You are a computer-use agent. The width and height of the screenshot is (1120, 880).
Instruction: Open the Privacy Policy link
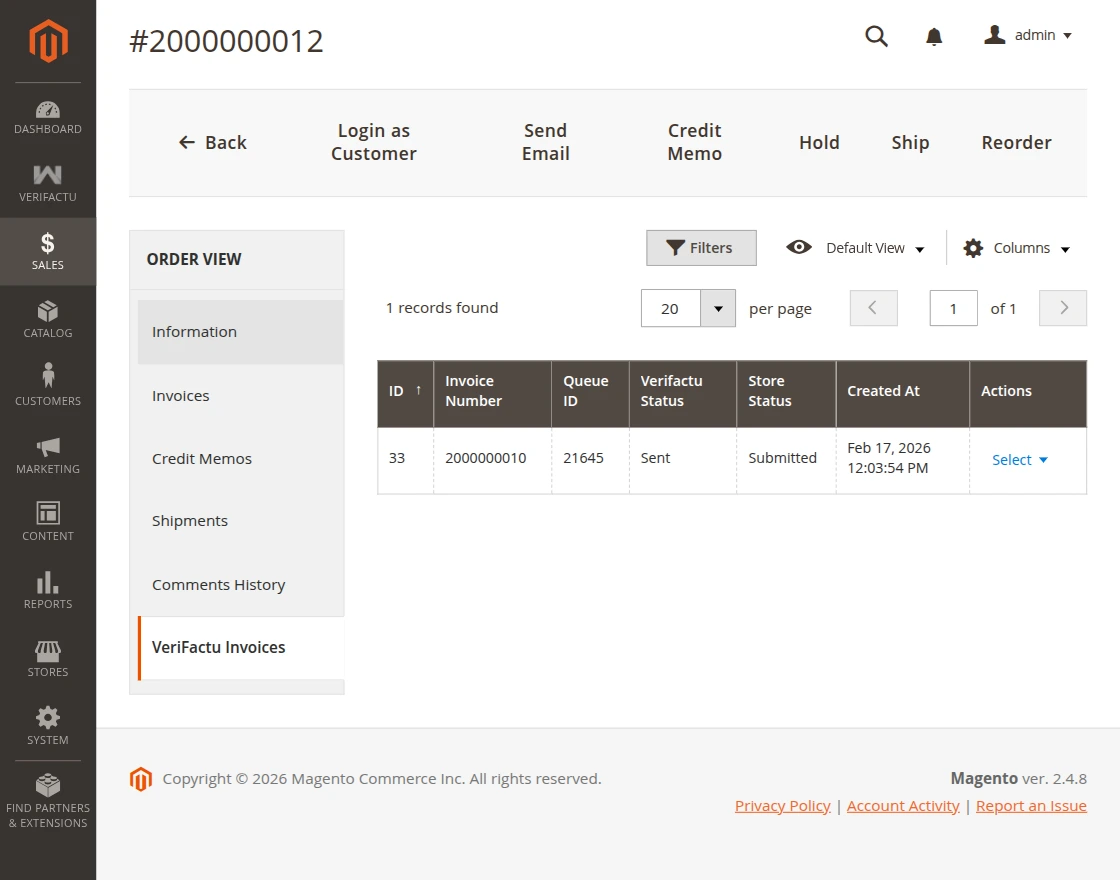tap(782, 805)
